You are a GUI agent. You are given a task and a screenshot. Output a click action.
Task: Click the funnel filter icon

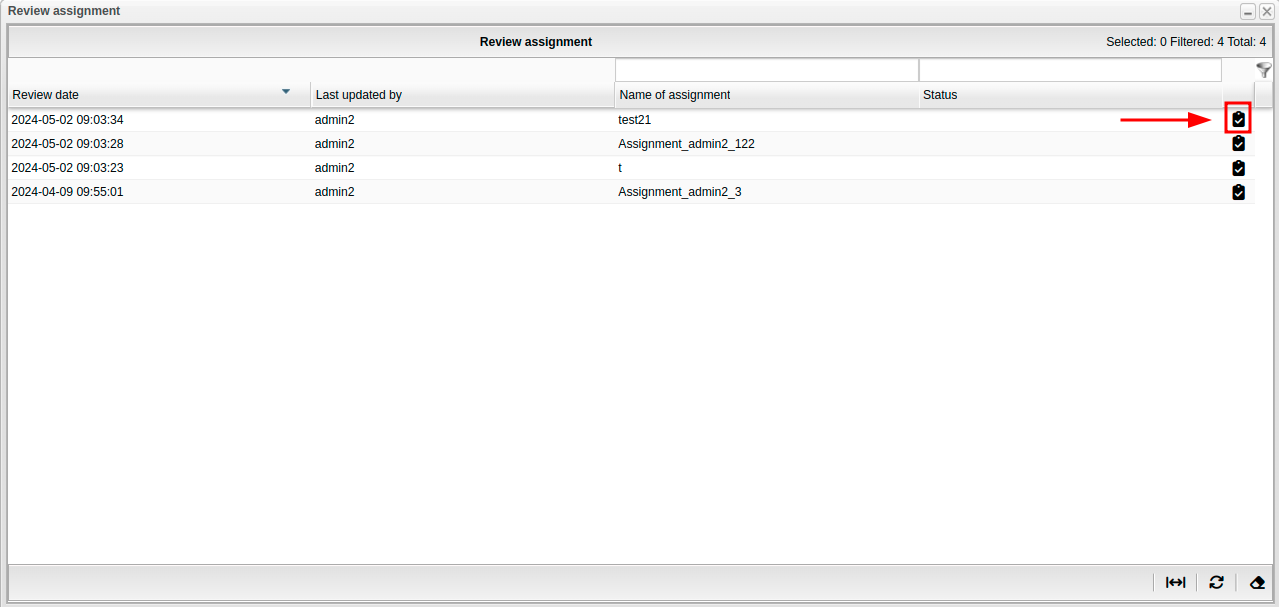coord(1264,70)
